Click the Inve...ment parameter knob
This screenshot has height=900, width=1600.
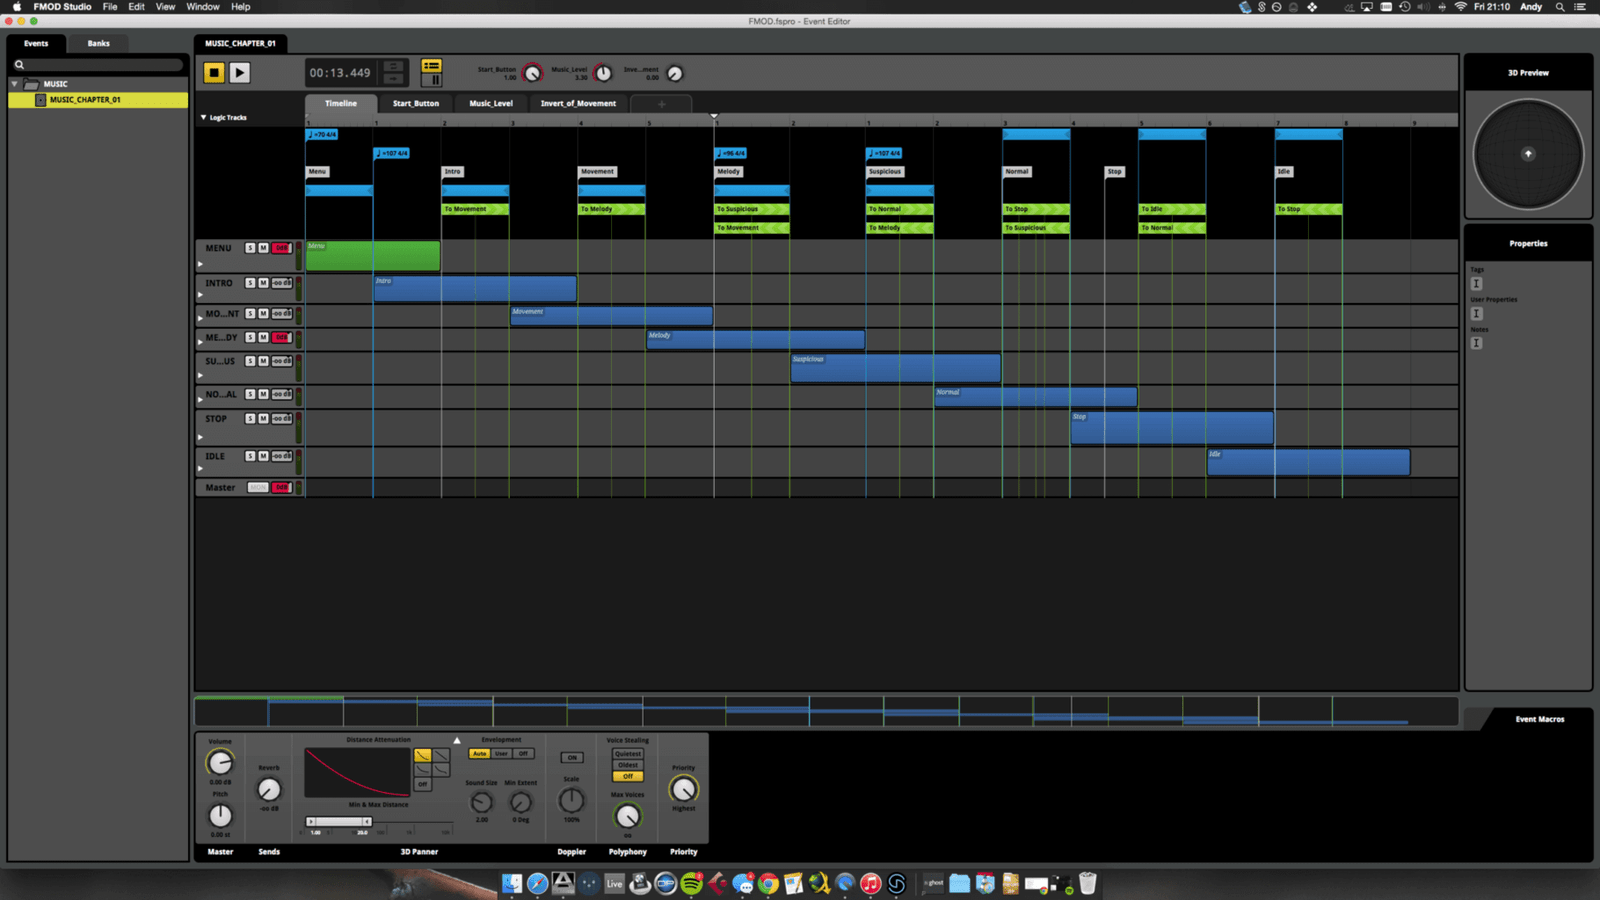(x=675, y=73)
